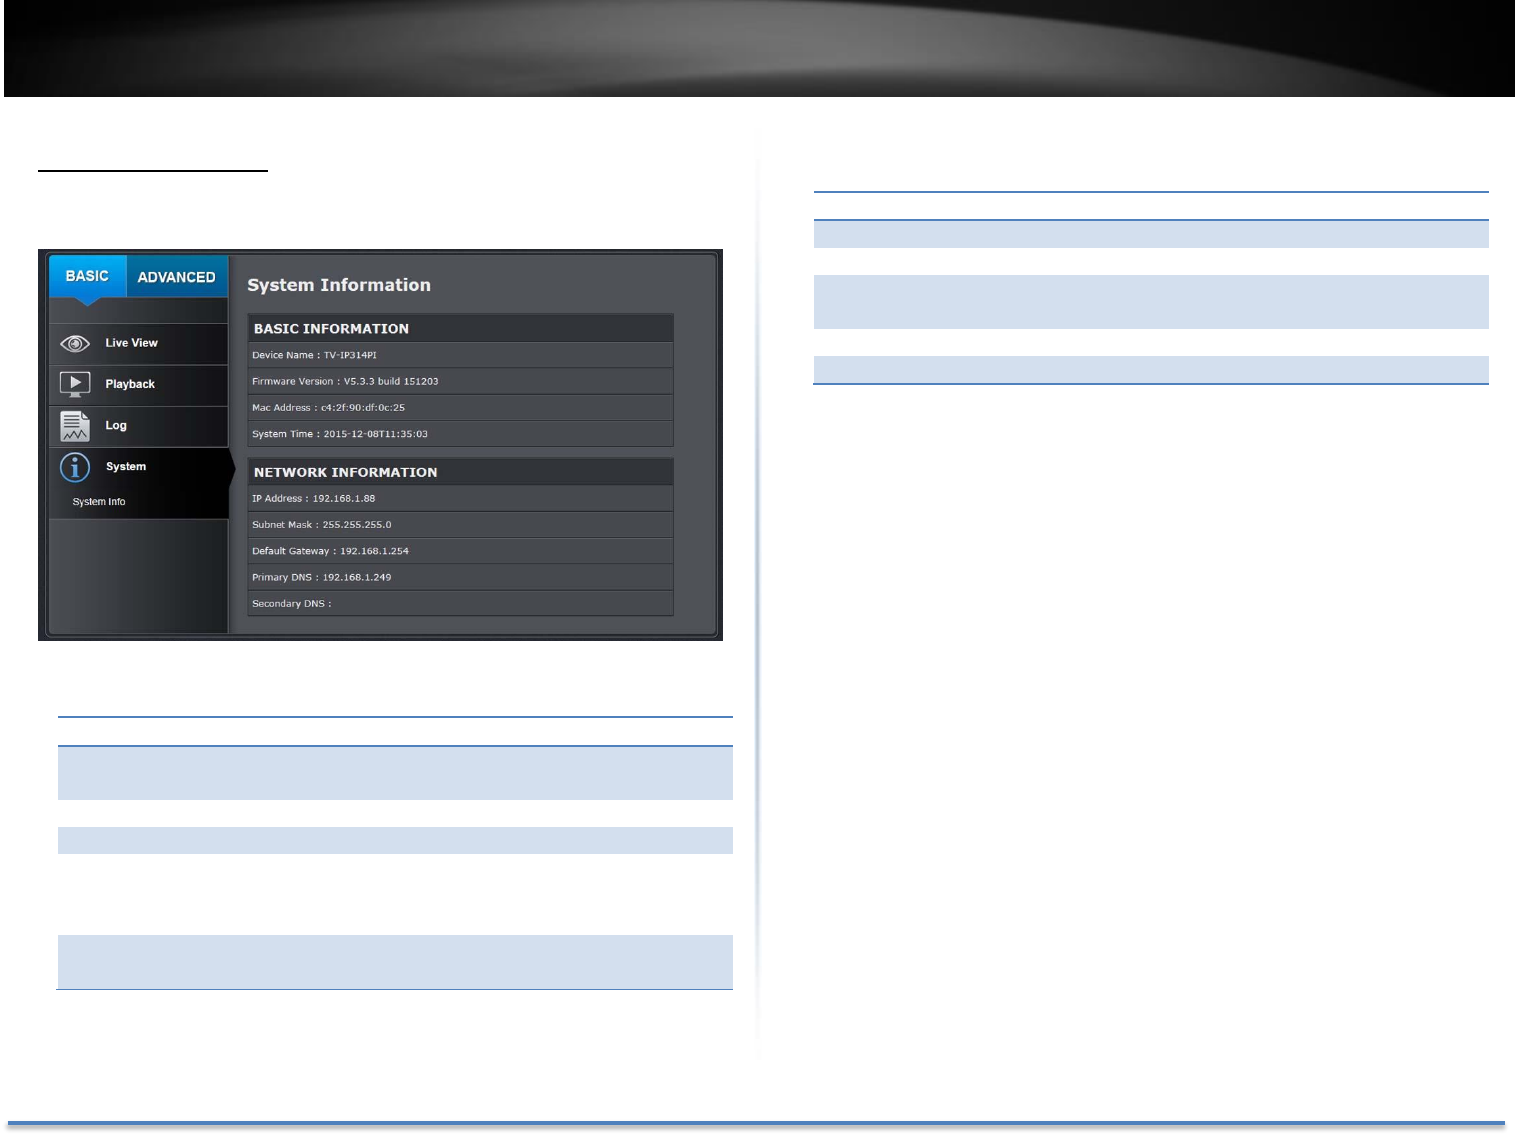
Task: Select the Secondary DNS row
Action: pyautogui.click(x=461, y=604)
